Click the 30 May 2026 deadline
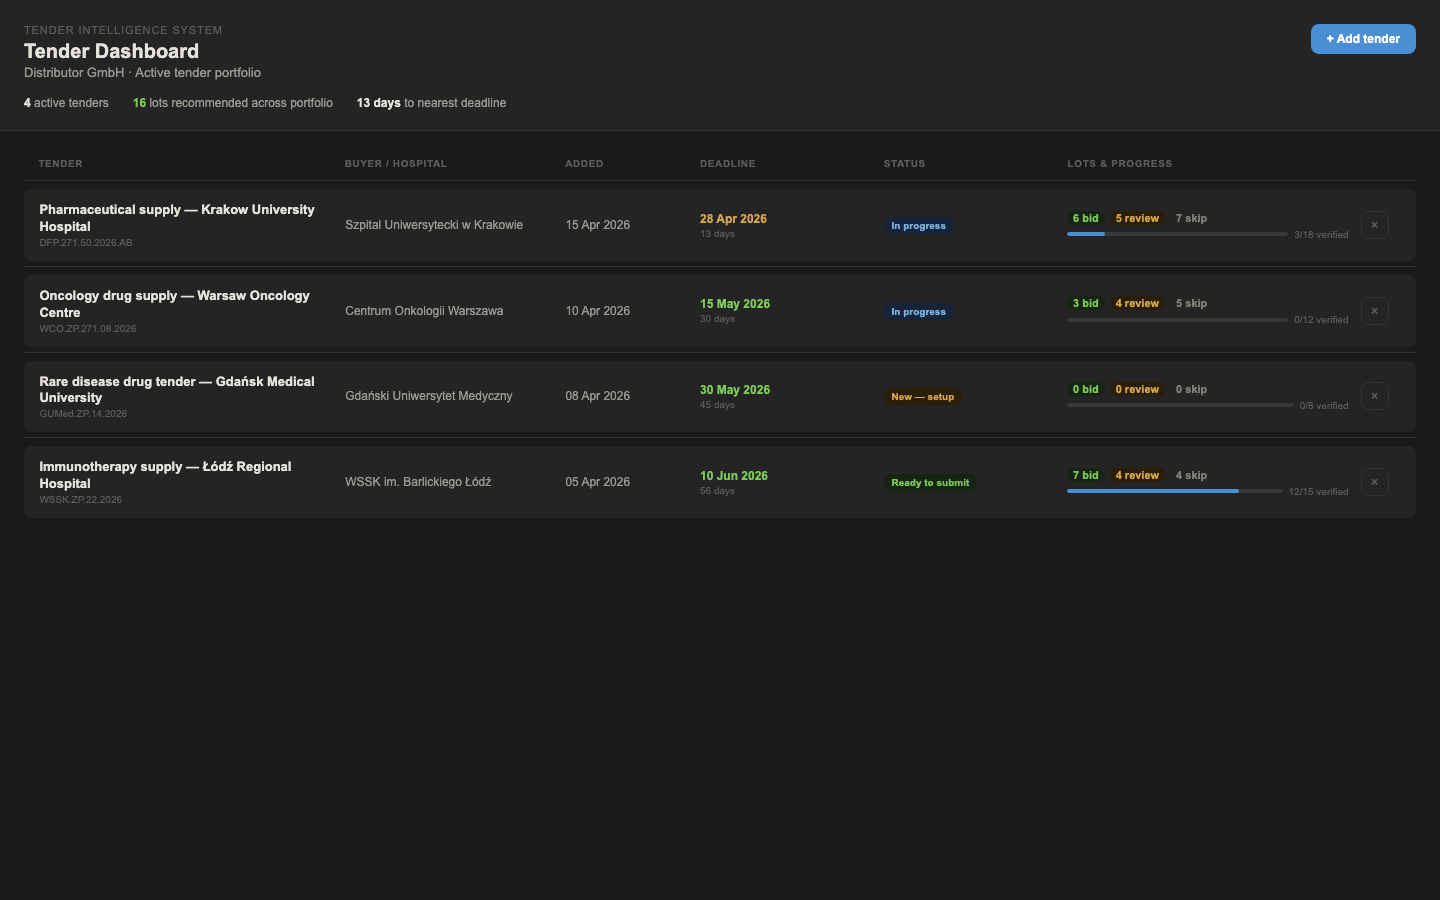Viewport: 1440px width, 900px height. [735, 390]
